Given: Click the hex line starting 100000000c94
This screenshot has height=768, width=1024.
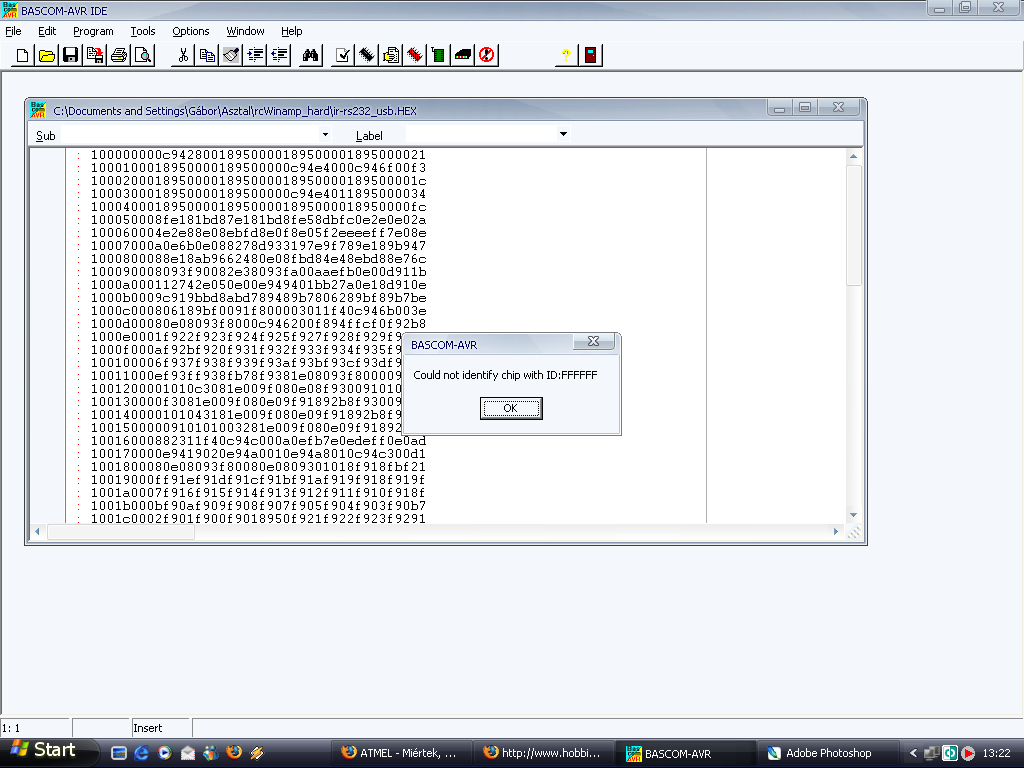Looking at the screenshot, I should [x=258, y=155].
